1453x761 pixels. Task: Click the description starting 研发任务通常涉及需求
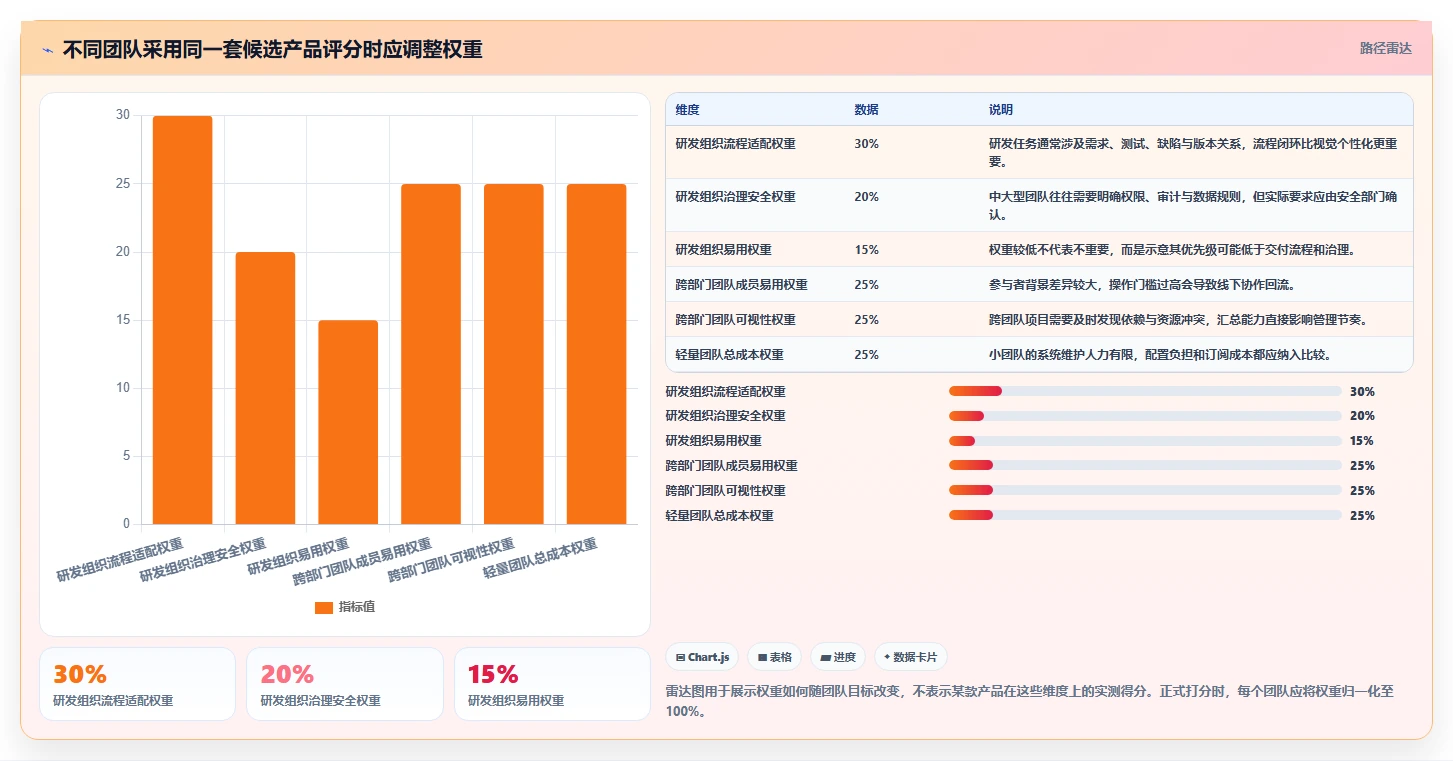[x=1193, y=152]
